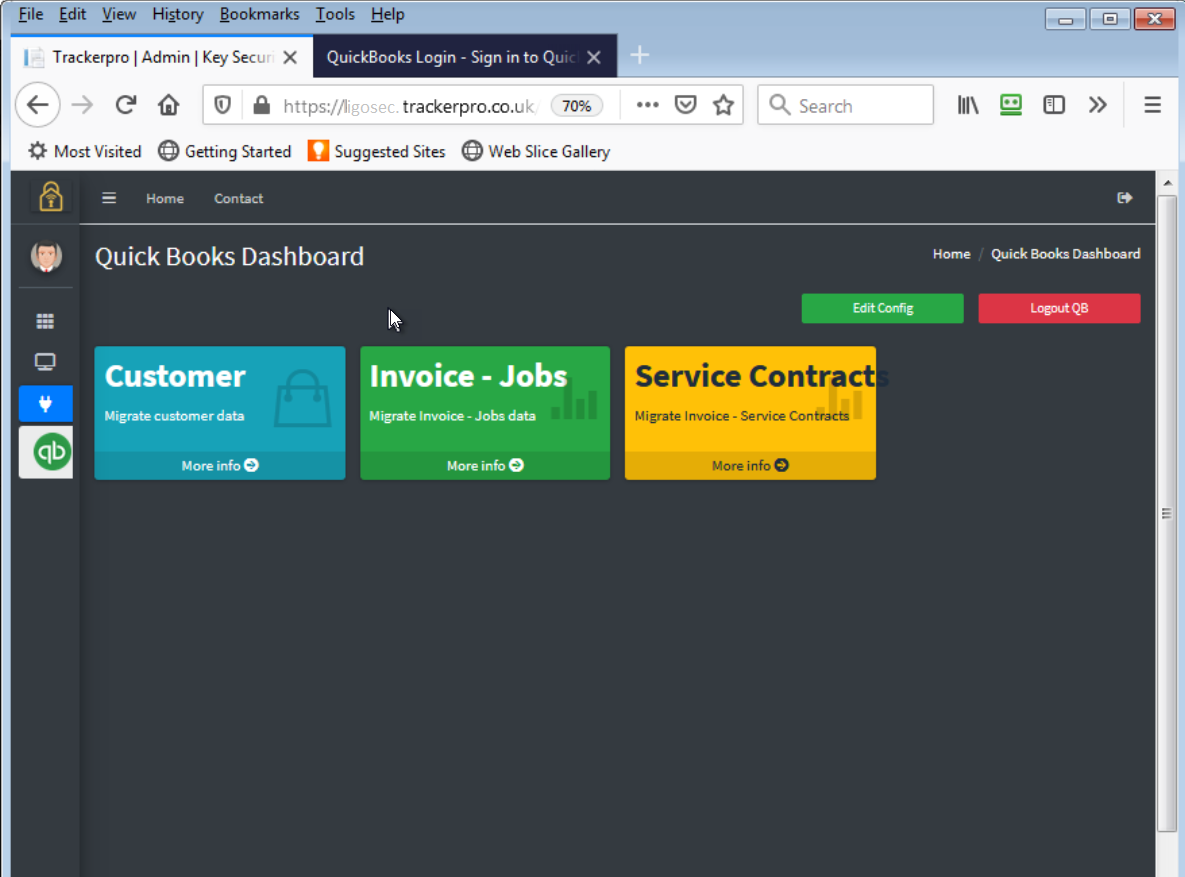
Task: Click More info on Invoice - Jobs card
Action: pos(485,466)
